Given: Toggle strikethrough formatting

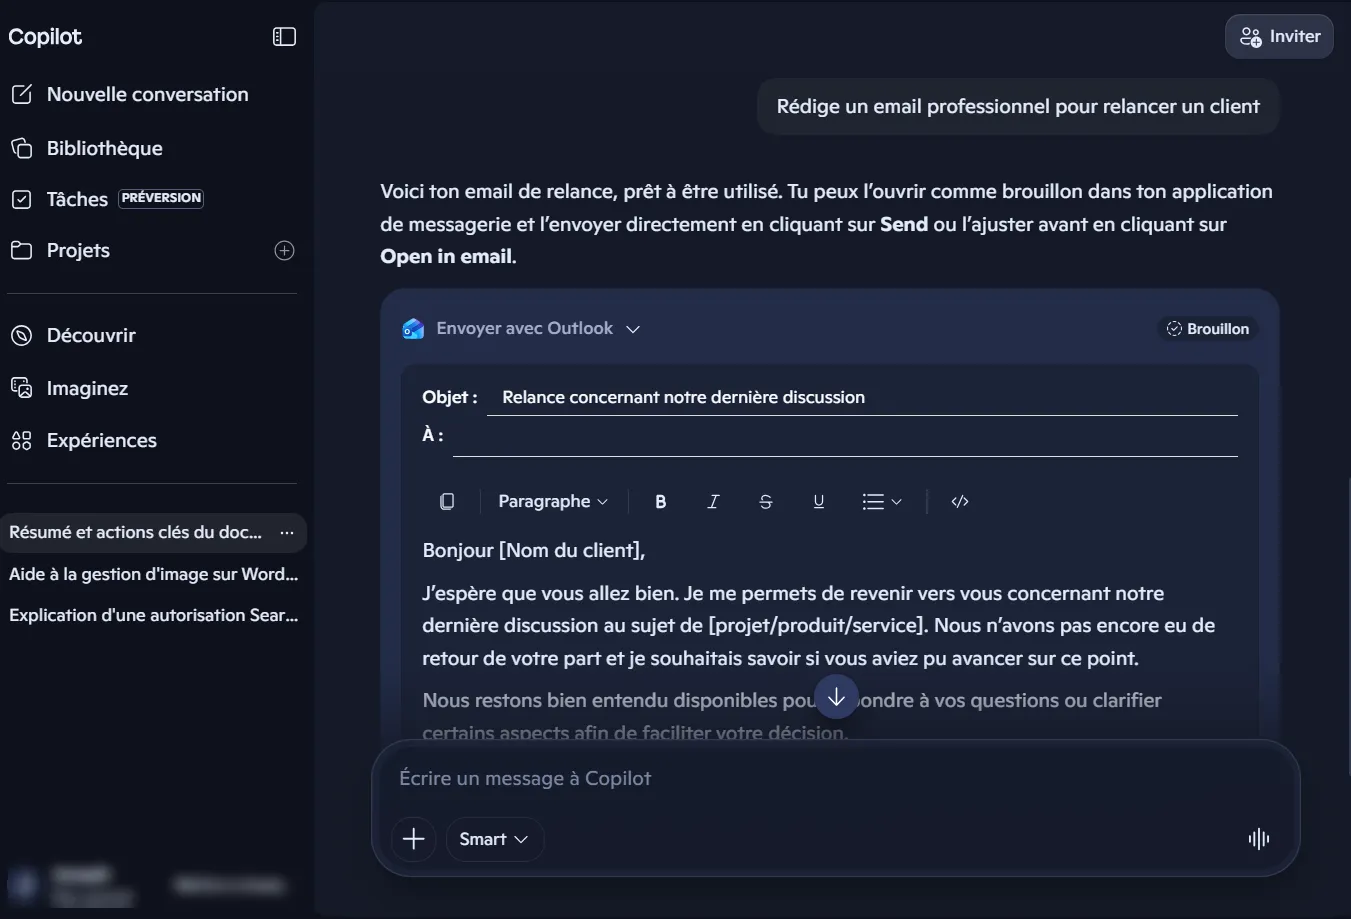Looking at the screenshot, I should (766, 501).
